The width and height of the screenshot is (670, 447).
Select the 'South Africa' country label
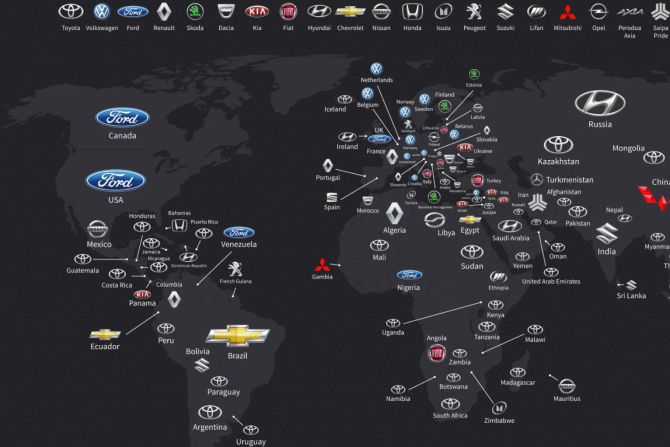point(450,415)
